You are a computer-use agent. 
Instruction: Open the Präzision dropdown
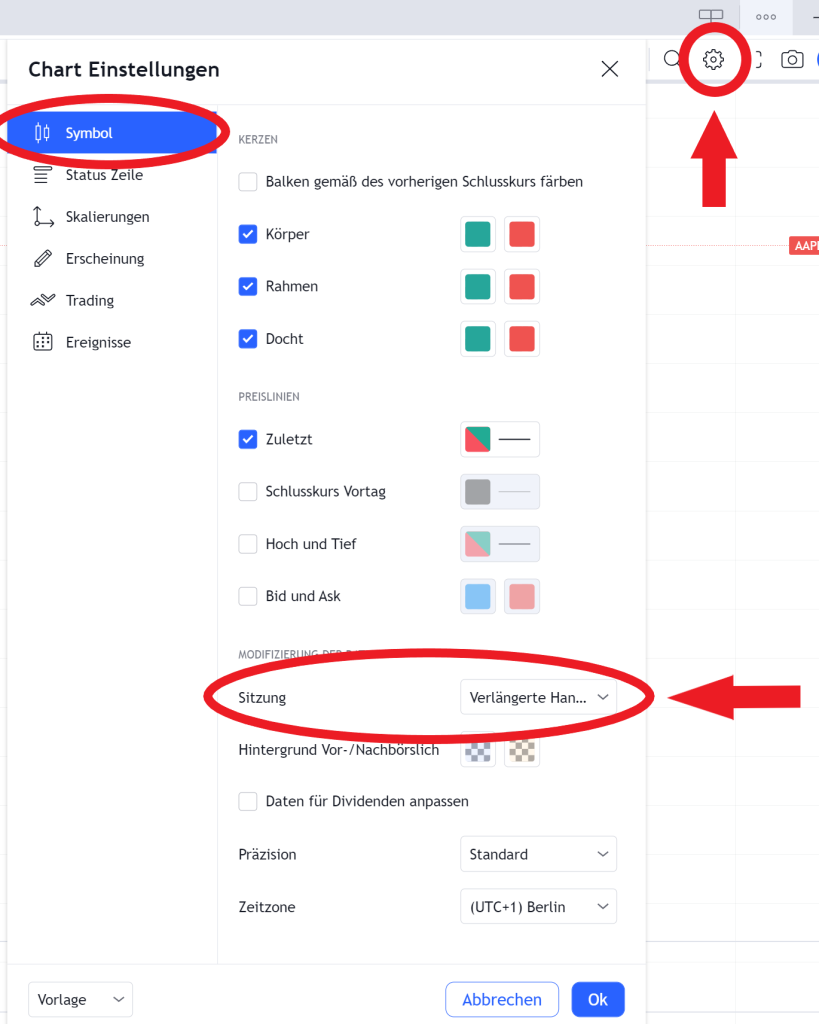tap(538, 855)
